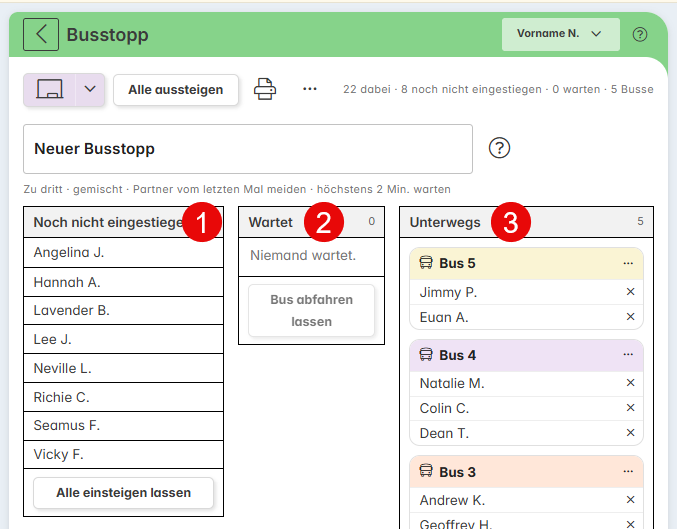The height and width of the screenshot is (529, 677).
Task: Open Bus 4 options menu
Action: [628, 355]
